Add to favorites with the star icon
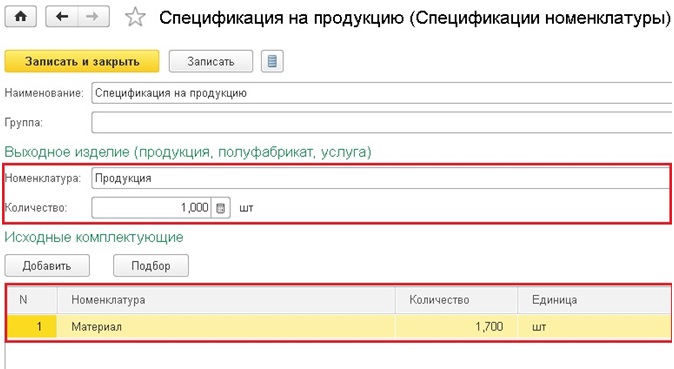The height and width of the screenshot is (369, 674). coord(135,17)
